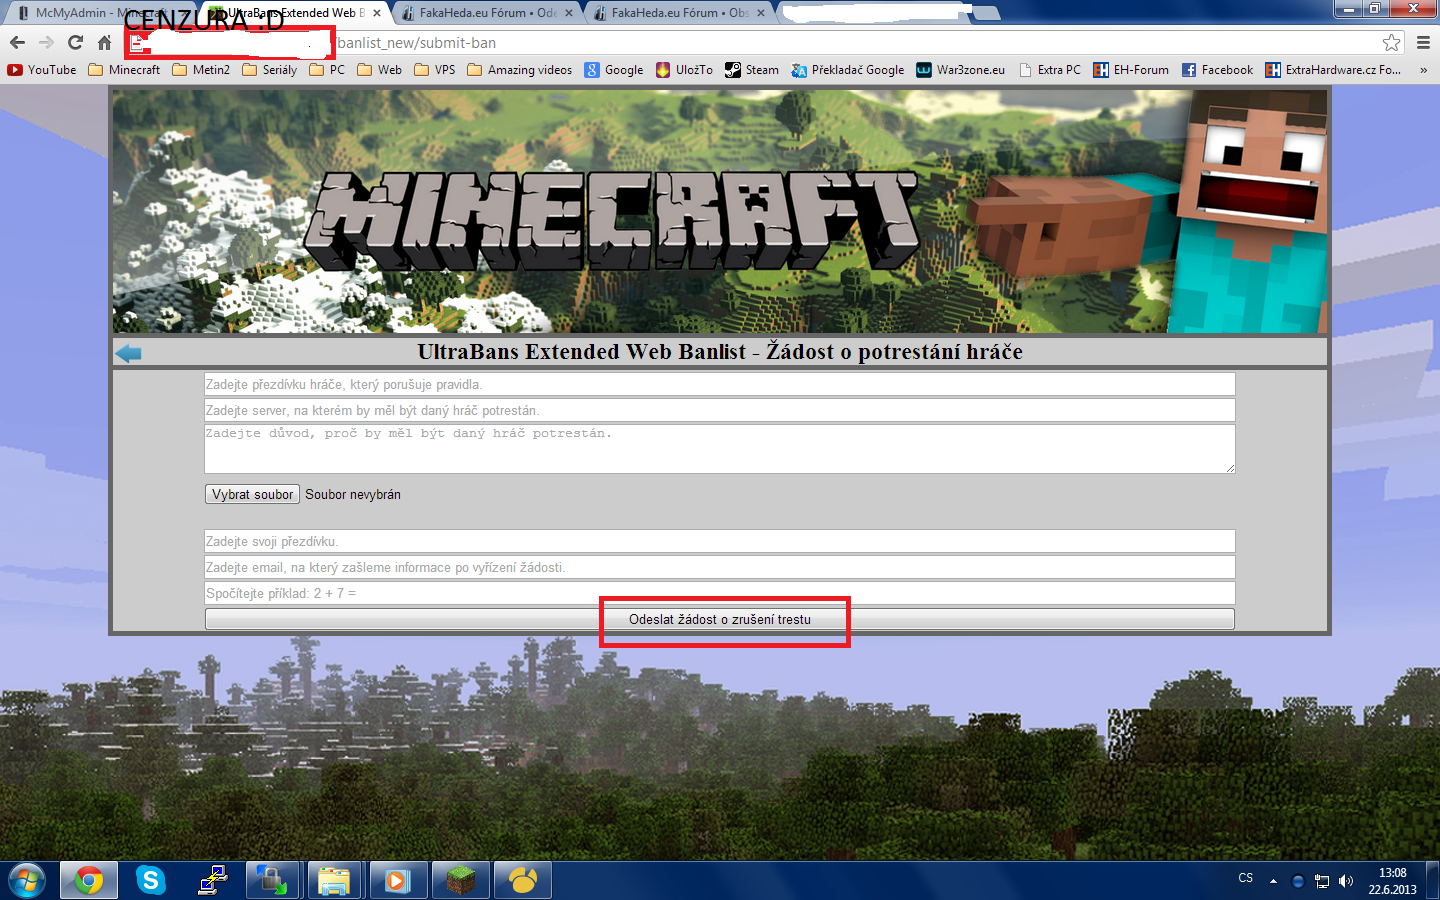Show hidden system tray icons
1440x900 pixels.
click(1273, 881)
